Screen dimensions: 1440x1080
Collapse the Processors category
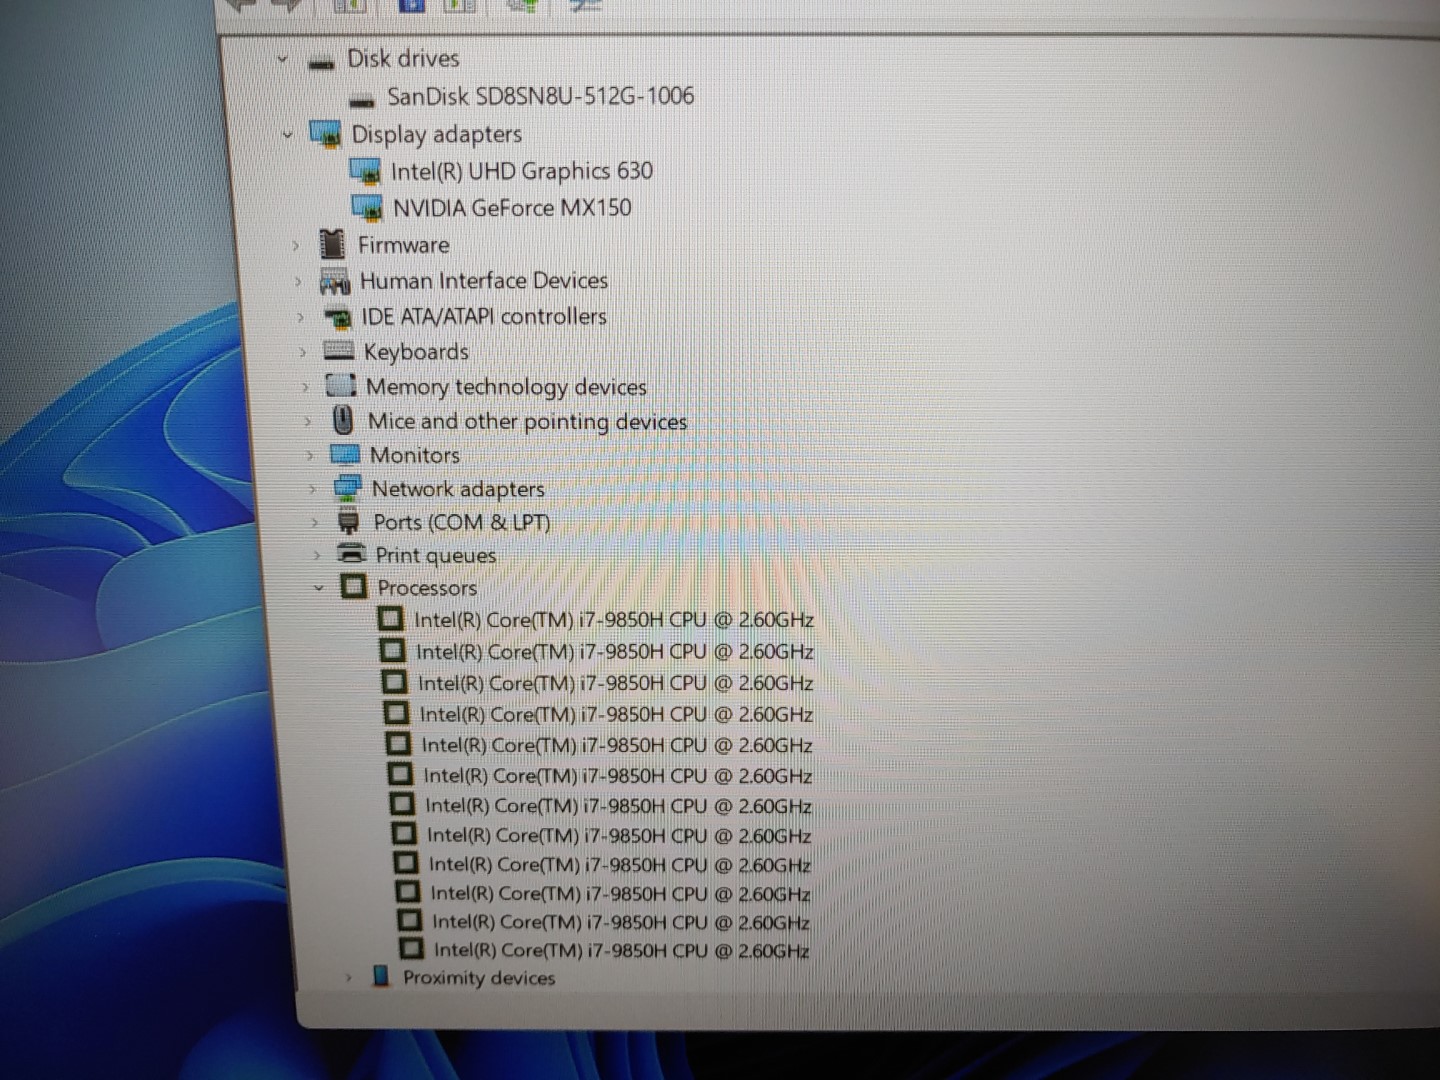319,588
